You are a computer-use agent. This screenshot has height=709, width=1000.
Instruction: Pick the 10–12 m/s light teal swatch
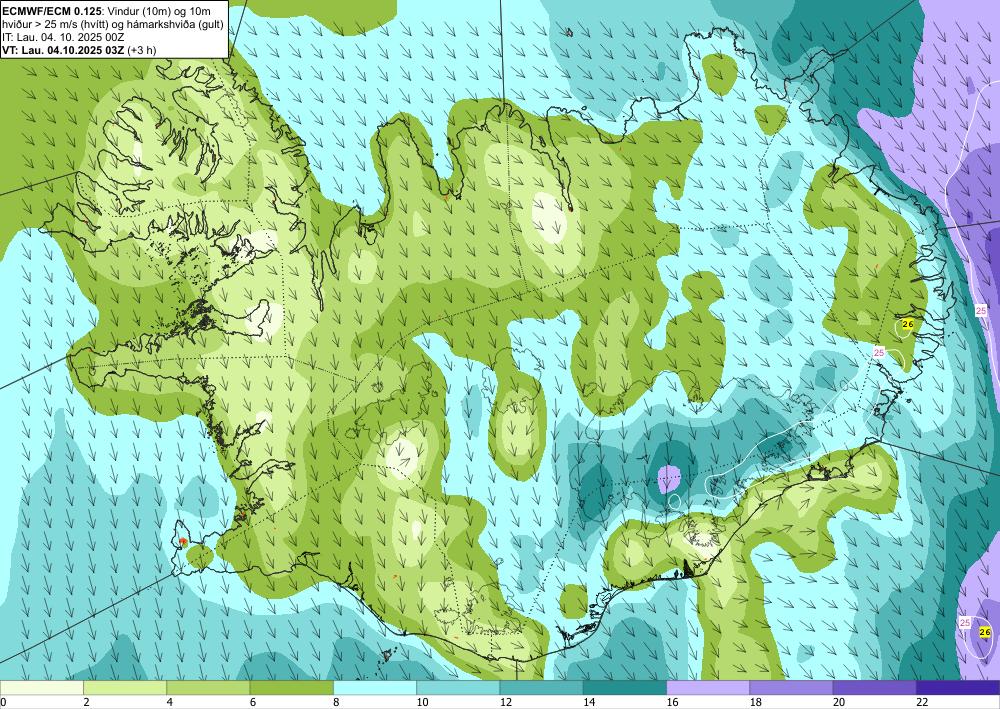coord(458,688)
